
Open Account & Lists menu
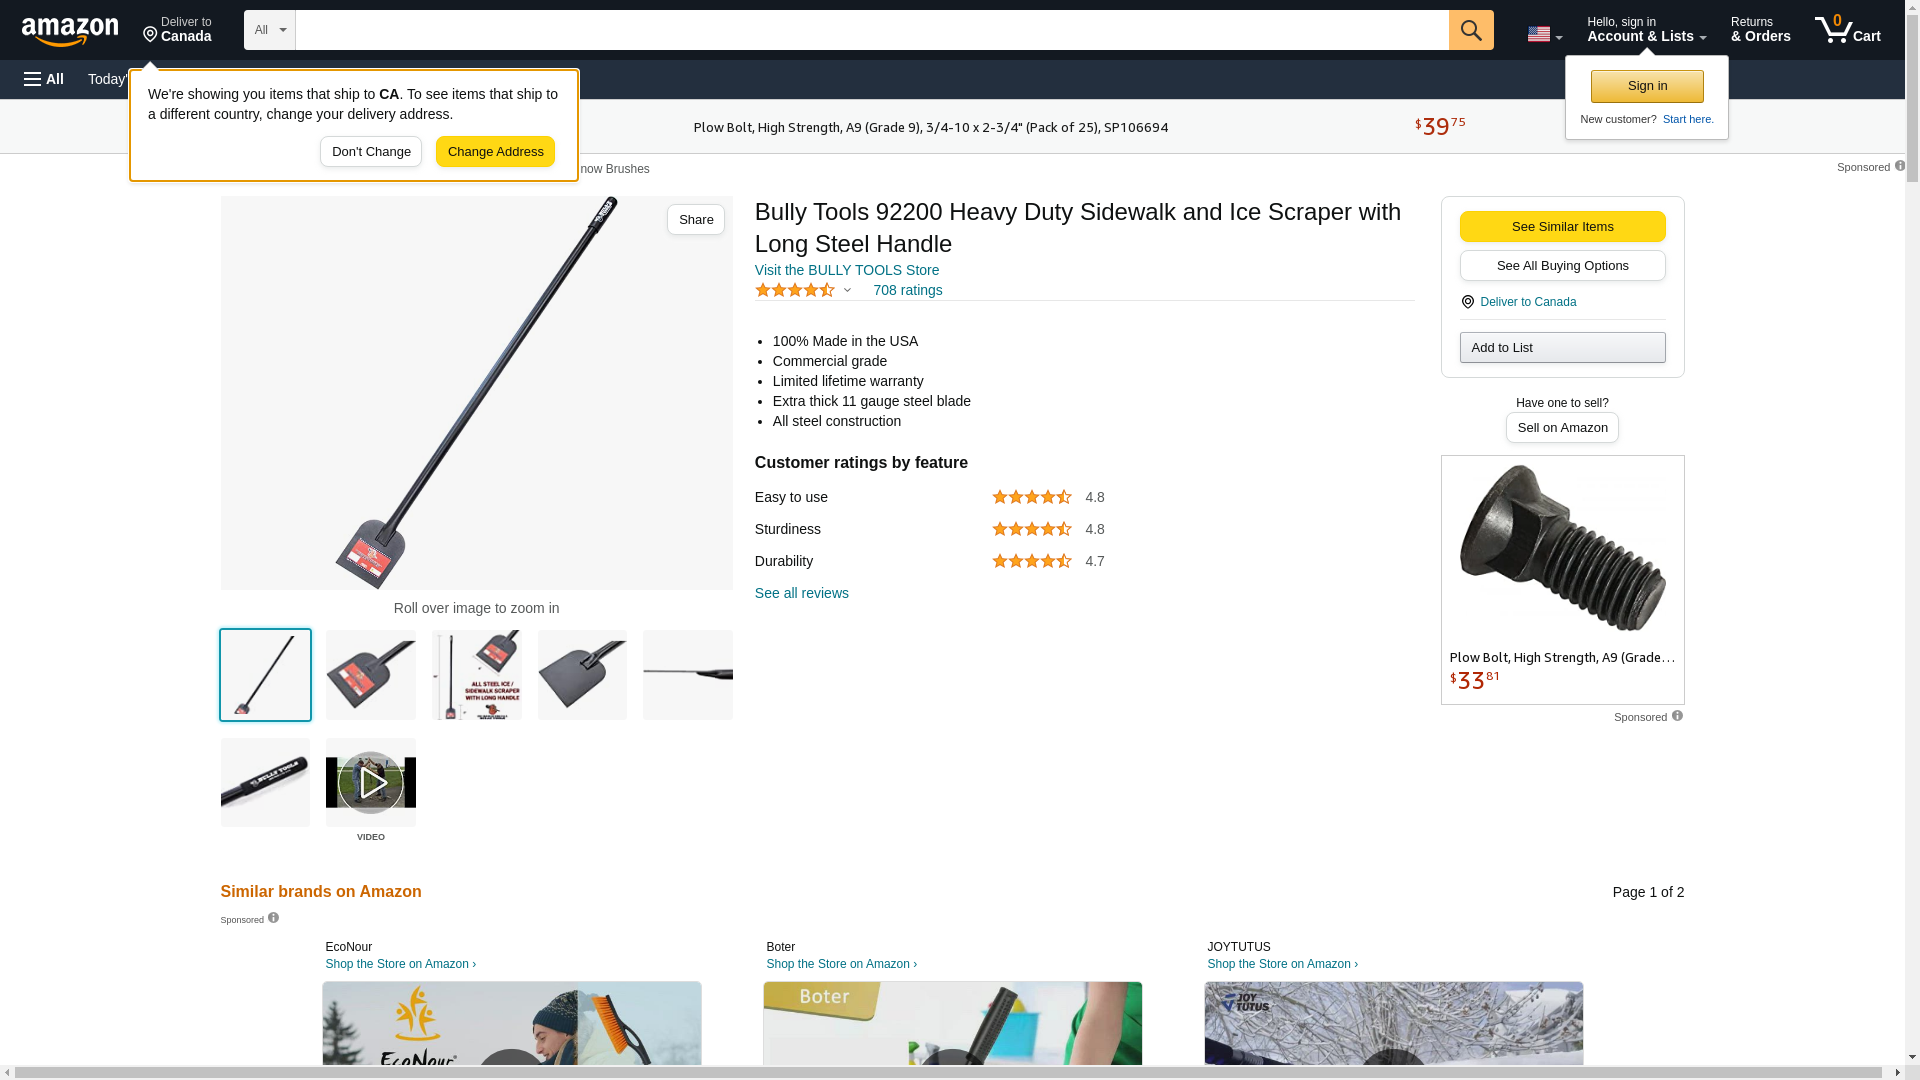click(x=1646, y=30)
